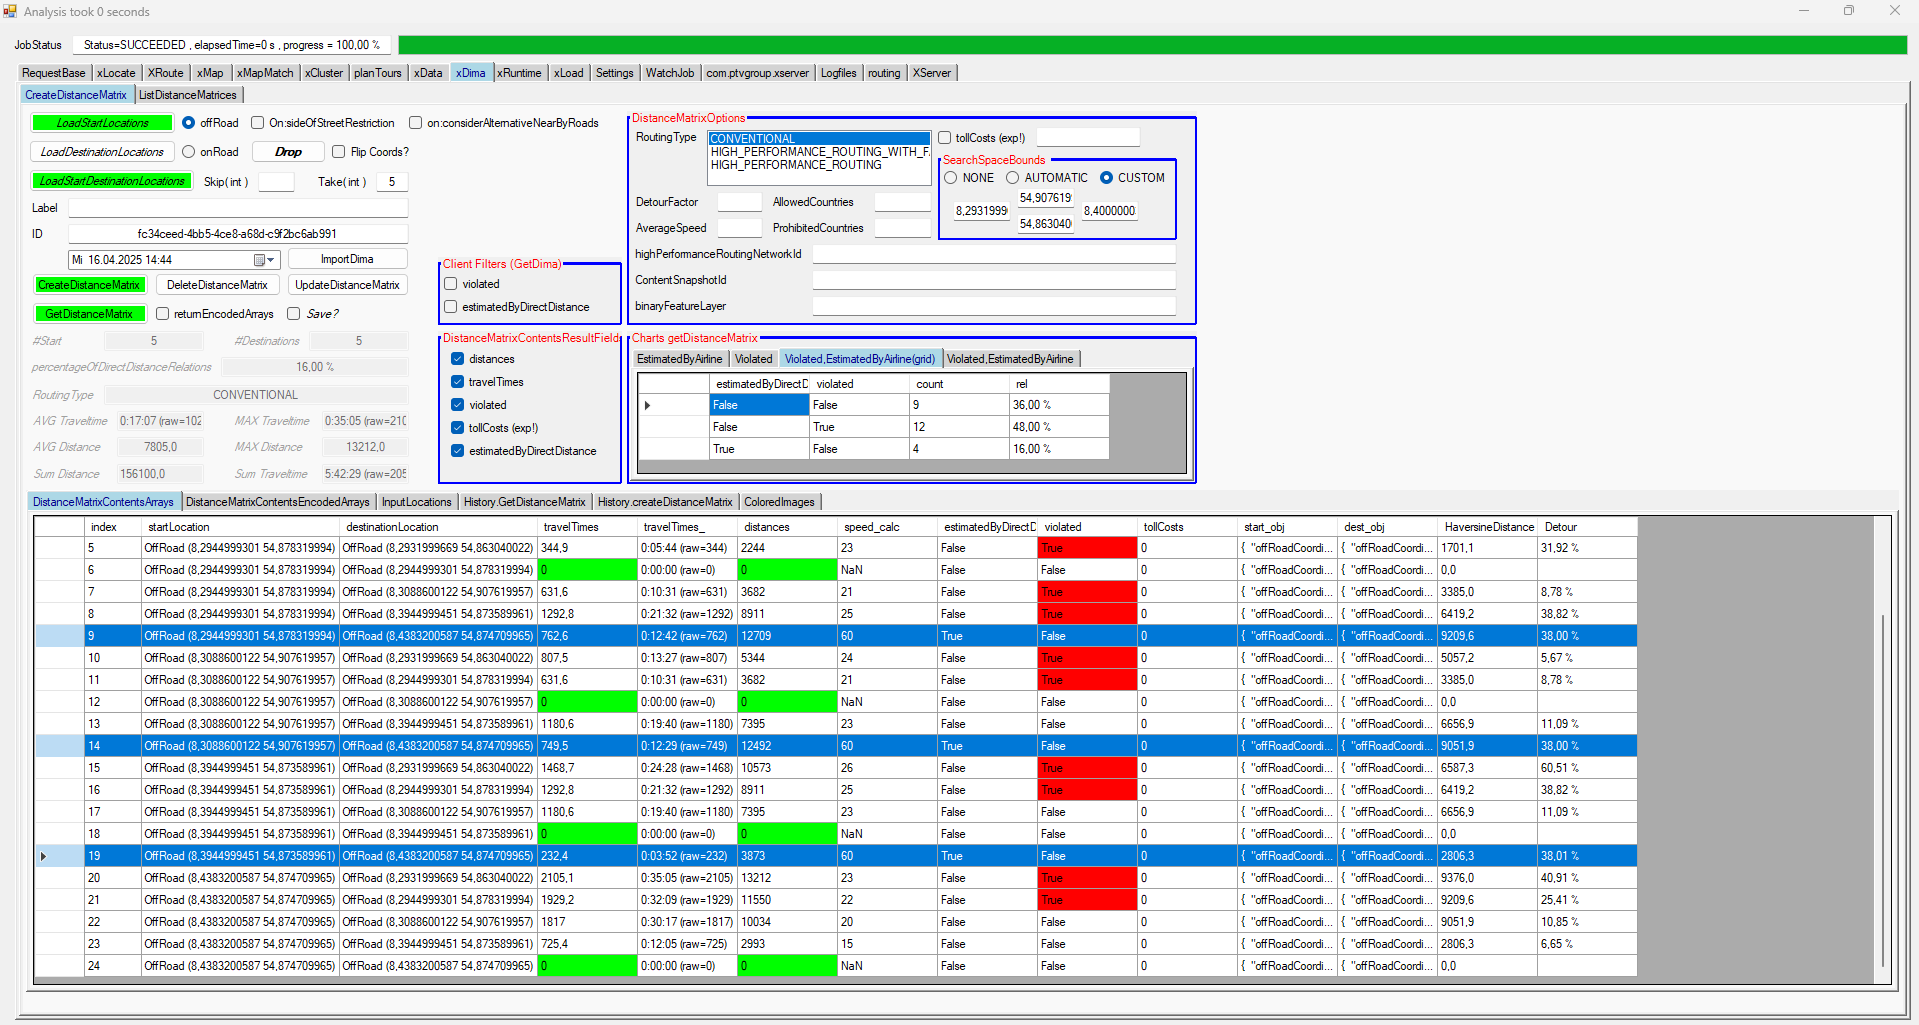This screenshot has width=1919, height=1025.
Task: Select CONVENTIONAL in the RoutingType list
Action: (x=753, y=139)
